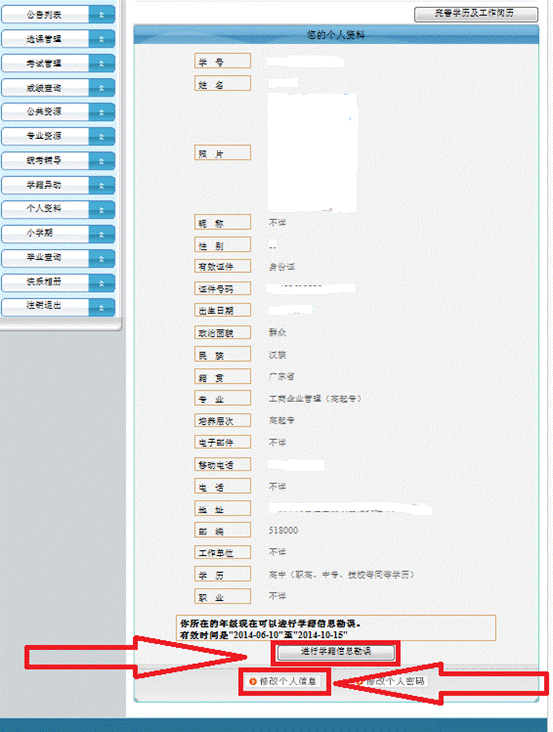Viewport: 553px width, 732px height.
Task: Click the 出生日期 field label
Action: pos(223,310)
